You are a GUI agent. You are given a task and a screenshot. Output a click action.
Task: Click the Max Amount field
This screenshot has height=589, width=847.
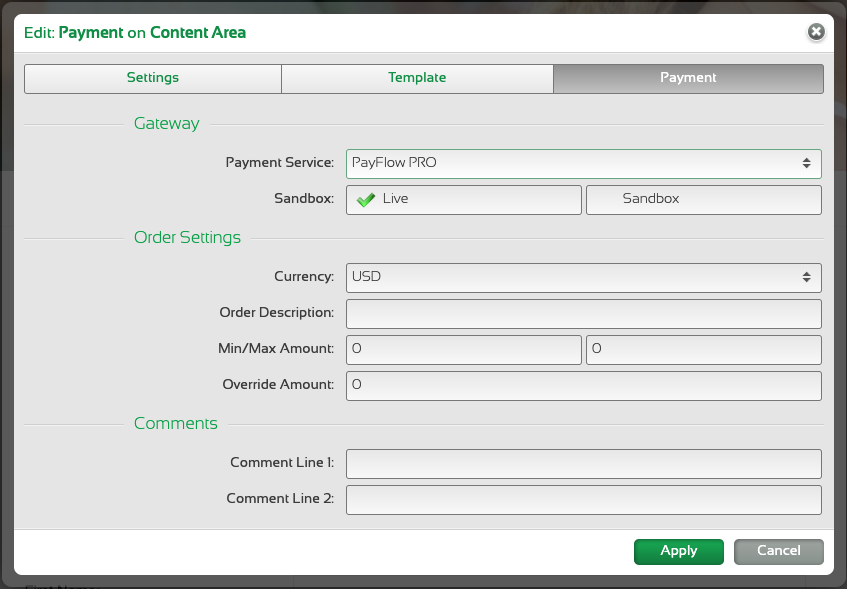tap(704, 350)
